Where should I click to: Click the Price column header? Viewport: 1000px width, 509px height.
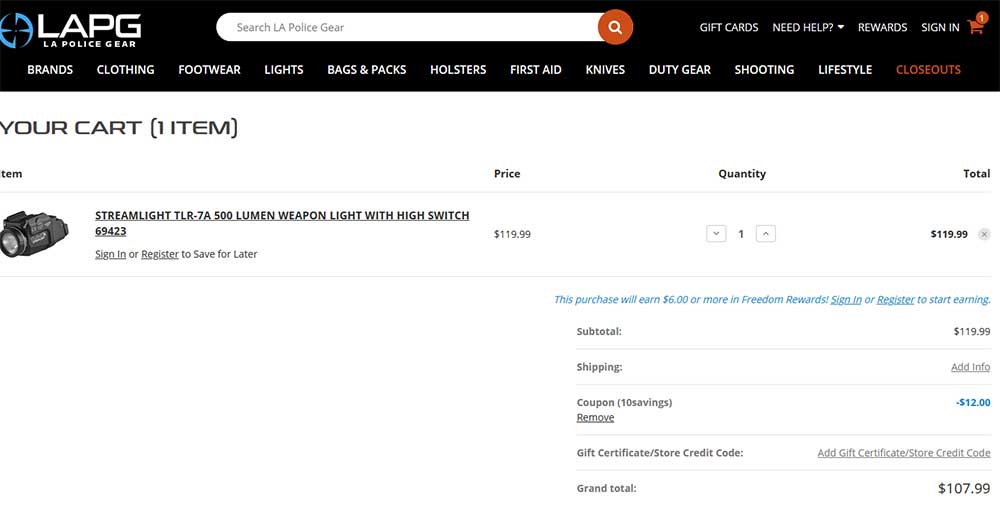click(507, 173)
